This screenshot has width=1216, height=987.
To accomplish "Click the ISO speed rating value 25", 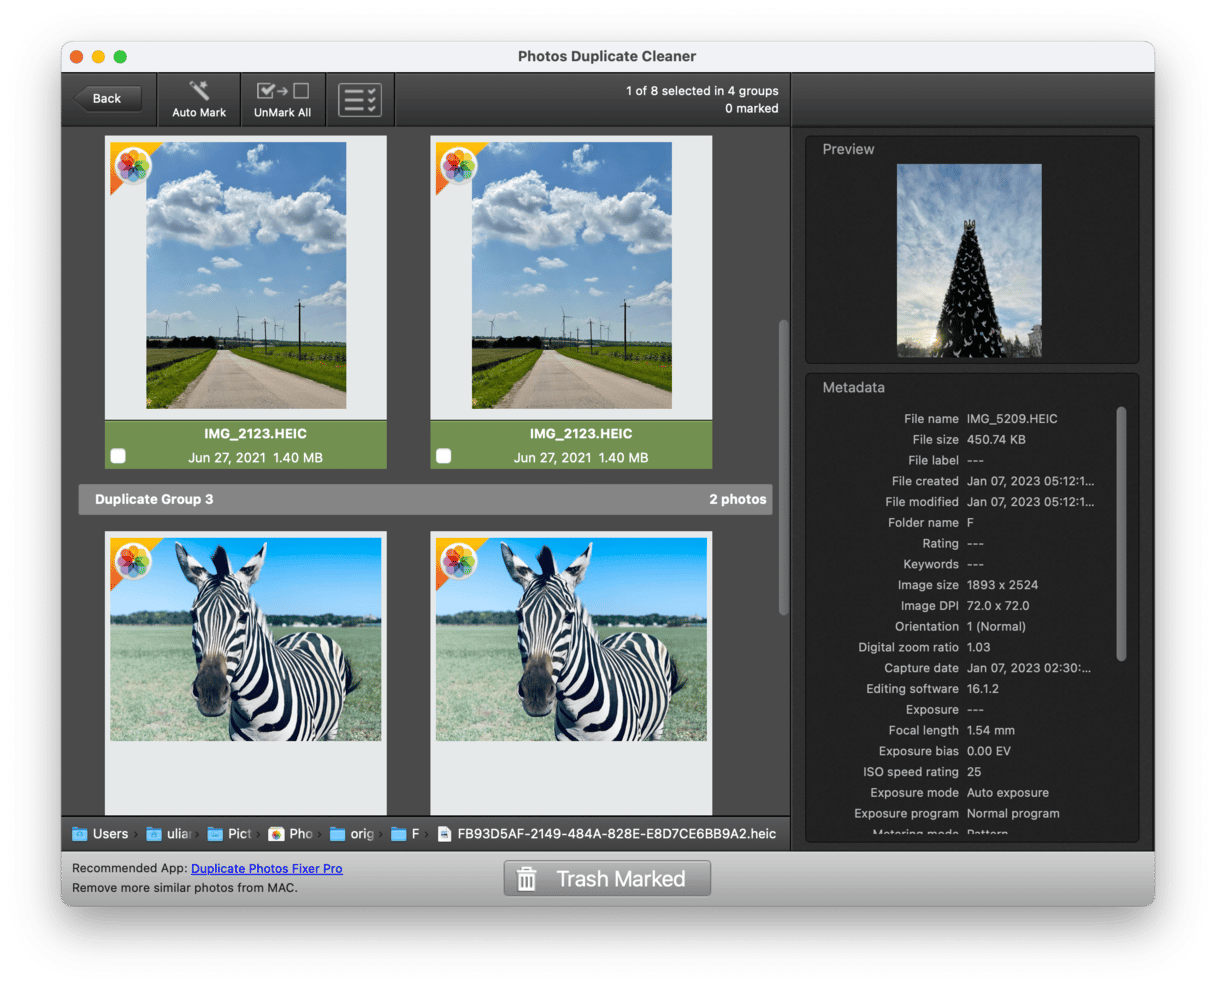I will tap(974, 772).
